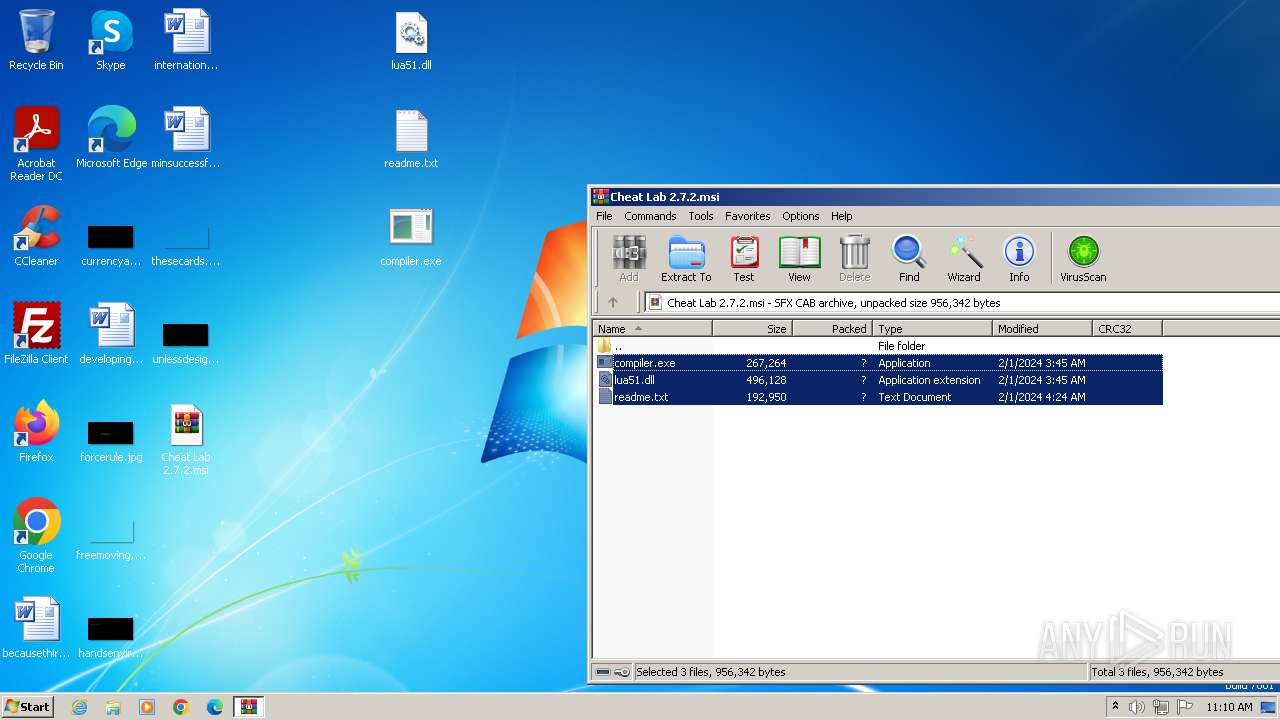Click the archive path address field
This screenshot has height=720, width=1280.
(962, 302)
